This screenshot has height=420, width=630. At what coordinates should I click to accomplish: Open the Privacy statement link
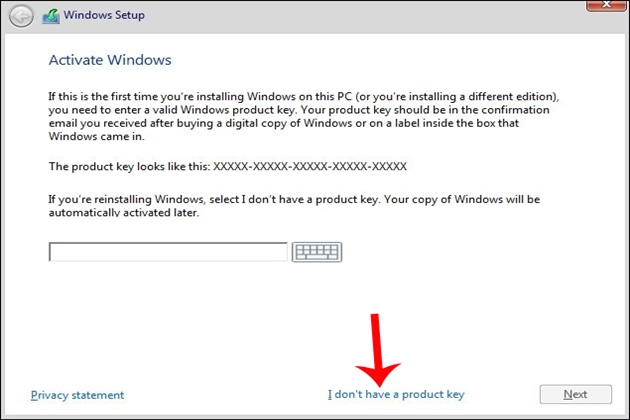click(x=78, y=395)
